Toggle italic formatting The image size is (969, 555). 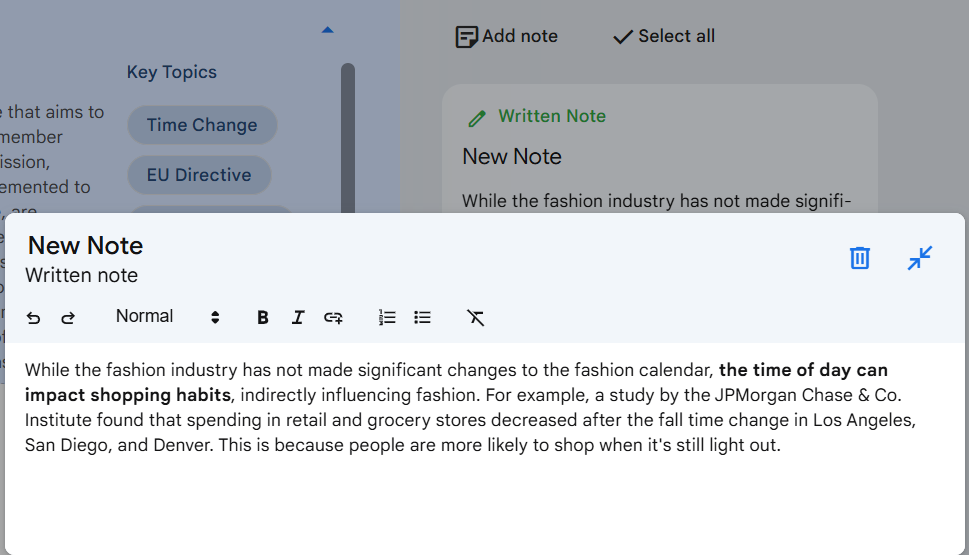tap(298, 318)
